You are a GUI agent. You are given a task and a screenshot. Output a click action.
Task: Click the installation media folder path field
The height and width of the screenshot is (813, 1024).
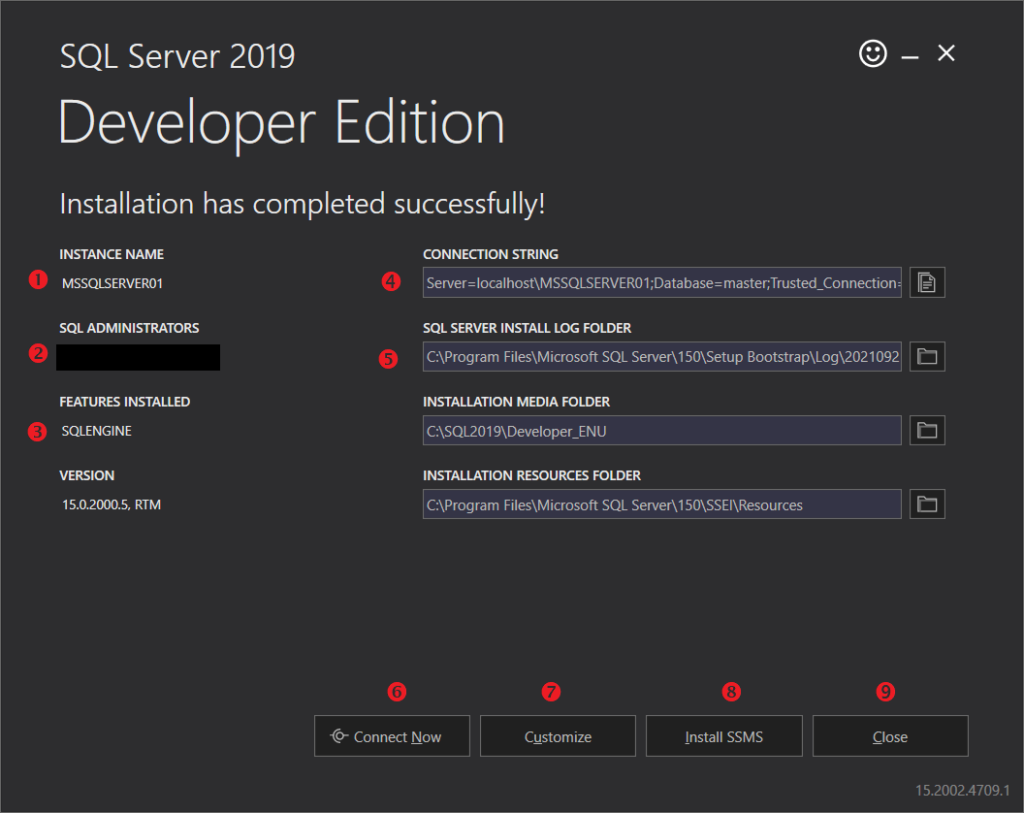(x=662, y=430)
